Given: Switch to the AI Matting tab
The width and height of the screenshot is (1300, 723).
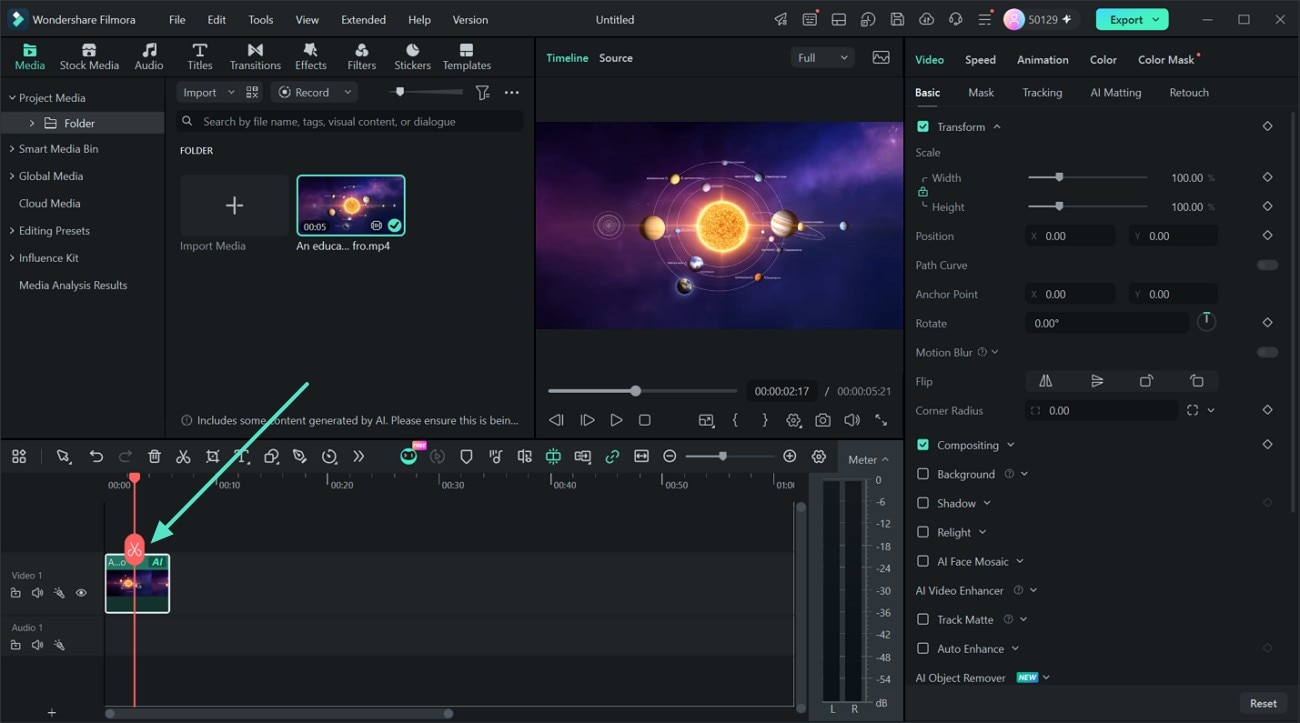Looking at the screenshot, I should [1115, 93].
